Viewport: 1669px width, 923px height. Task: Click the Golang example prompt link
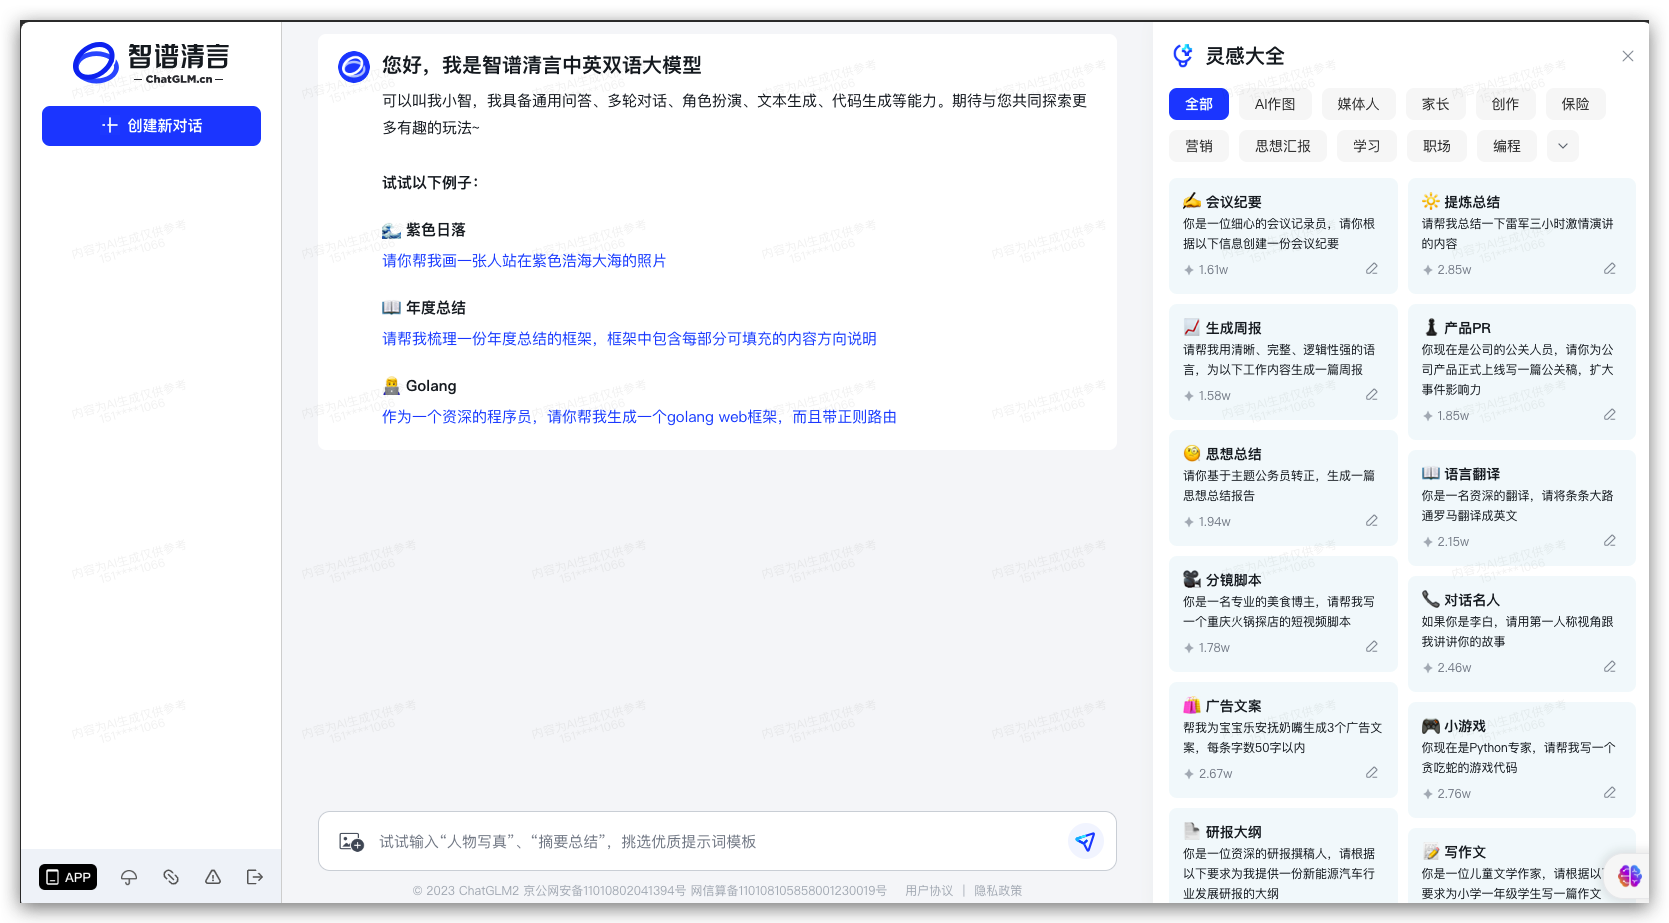[639, 417]
